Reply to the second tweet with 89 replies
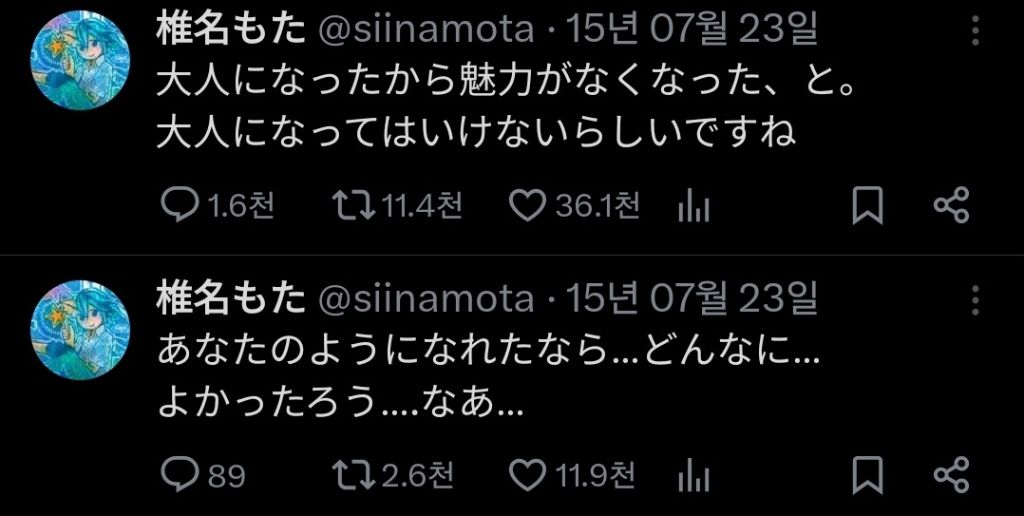 [x=181, y=474]
